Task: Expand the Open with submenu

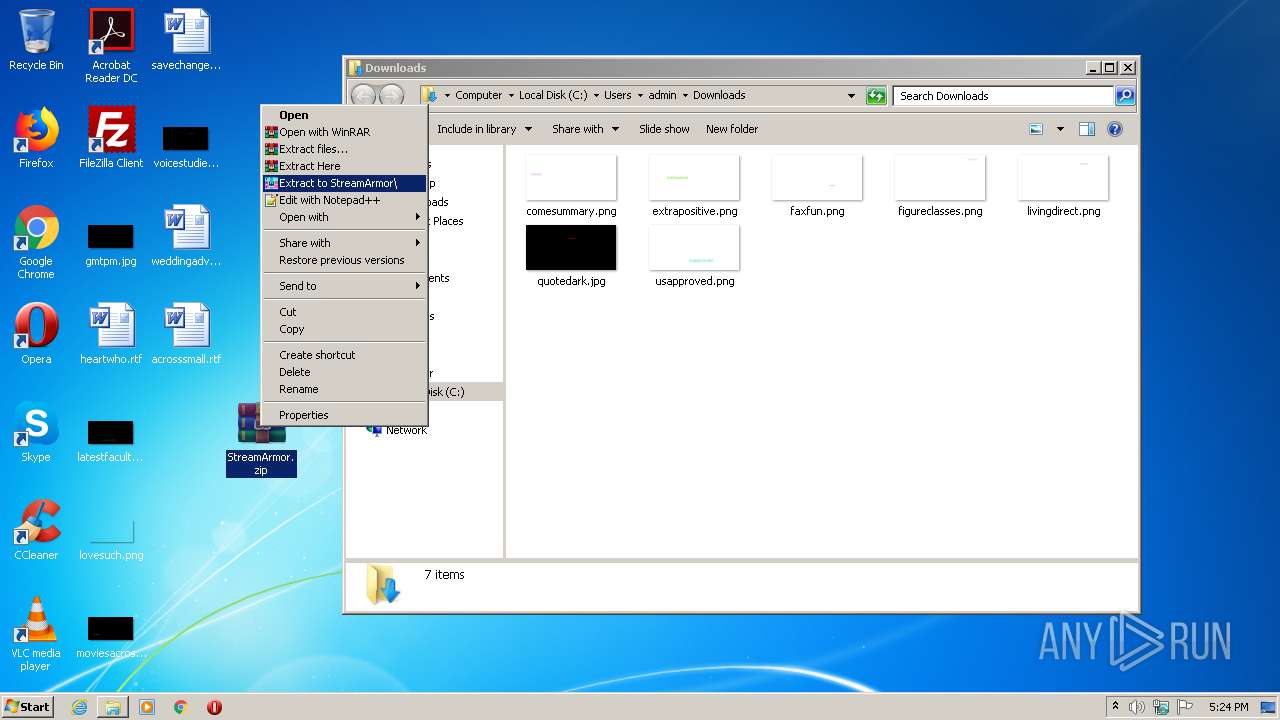Action: 344,217
